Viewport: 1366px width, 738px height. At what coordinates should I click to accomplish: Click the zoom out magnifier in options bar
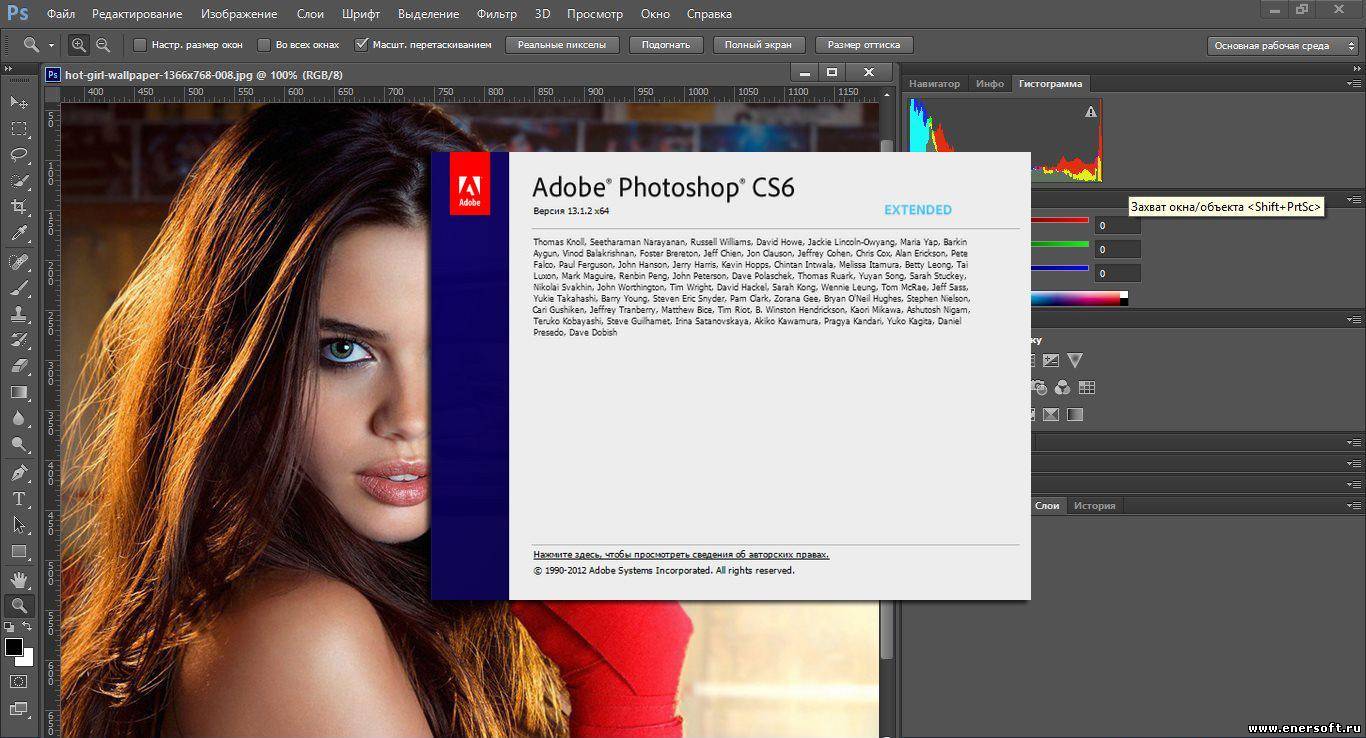coord(102,45)
